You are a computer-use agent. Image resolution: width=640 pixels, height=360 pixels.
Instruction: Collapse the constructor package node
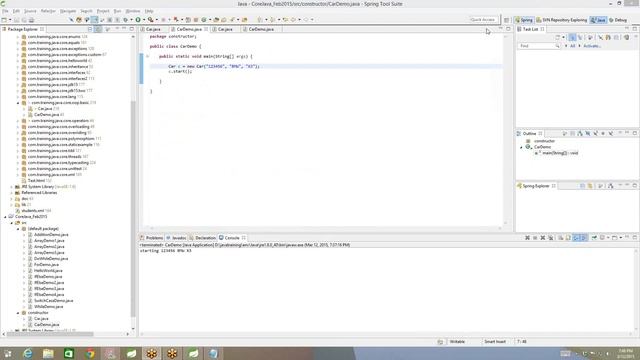[18, 313]
